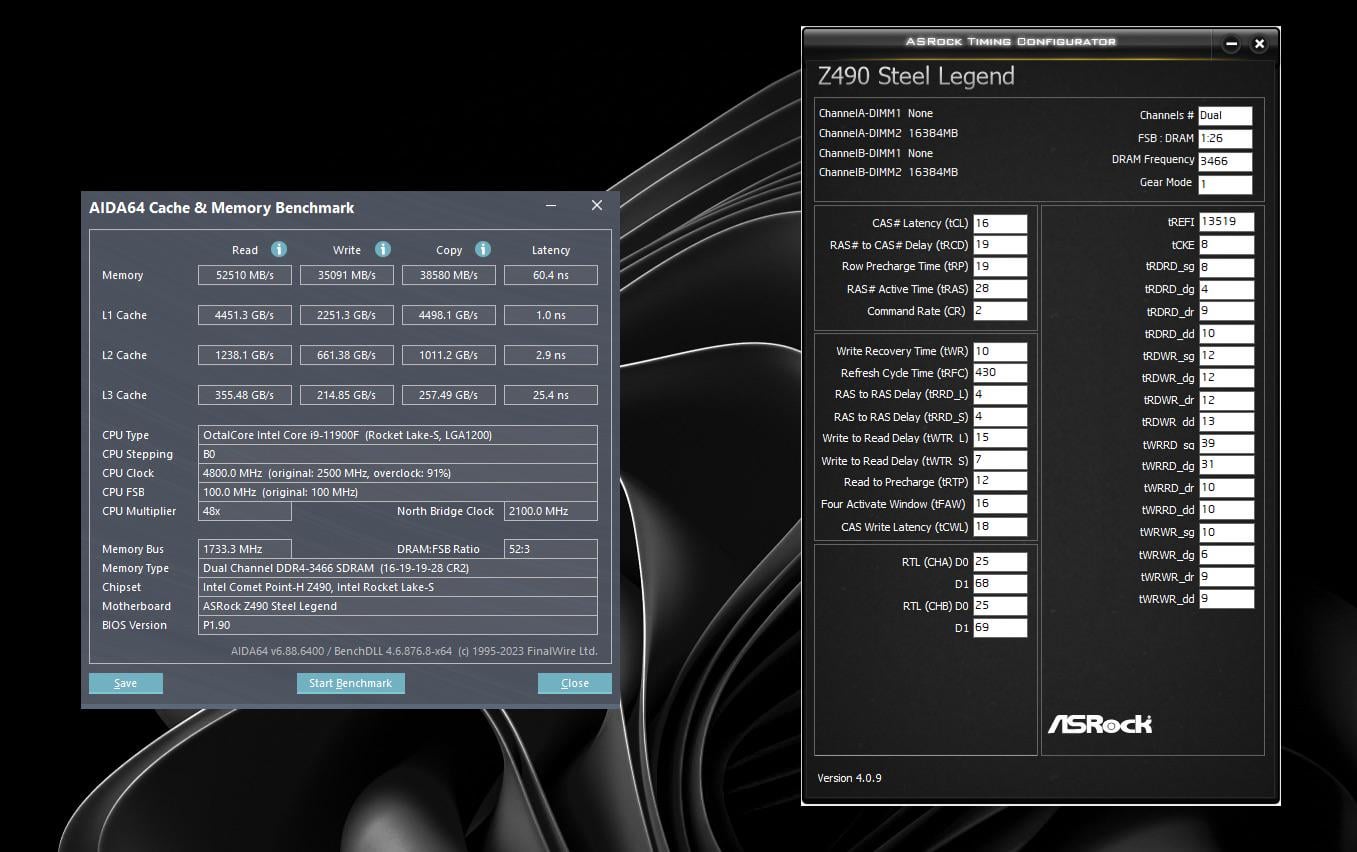Select the tRRD_L value field
Image resolution: width=1357 pixels, height=852 pixels.
1000,394
